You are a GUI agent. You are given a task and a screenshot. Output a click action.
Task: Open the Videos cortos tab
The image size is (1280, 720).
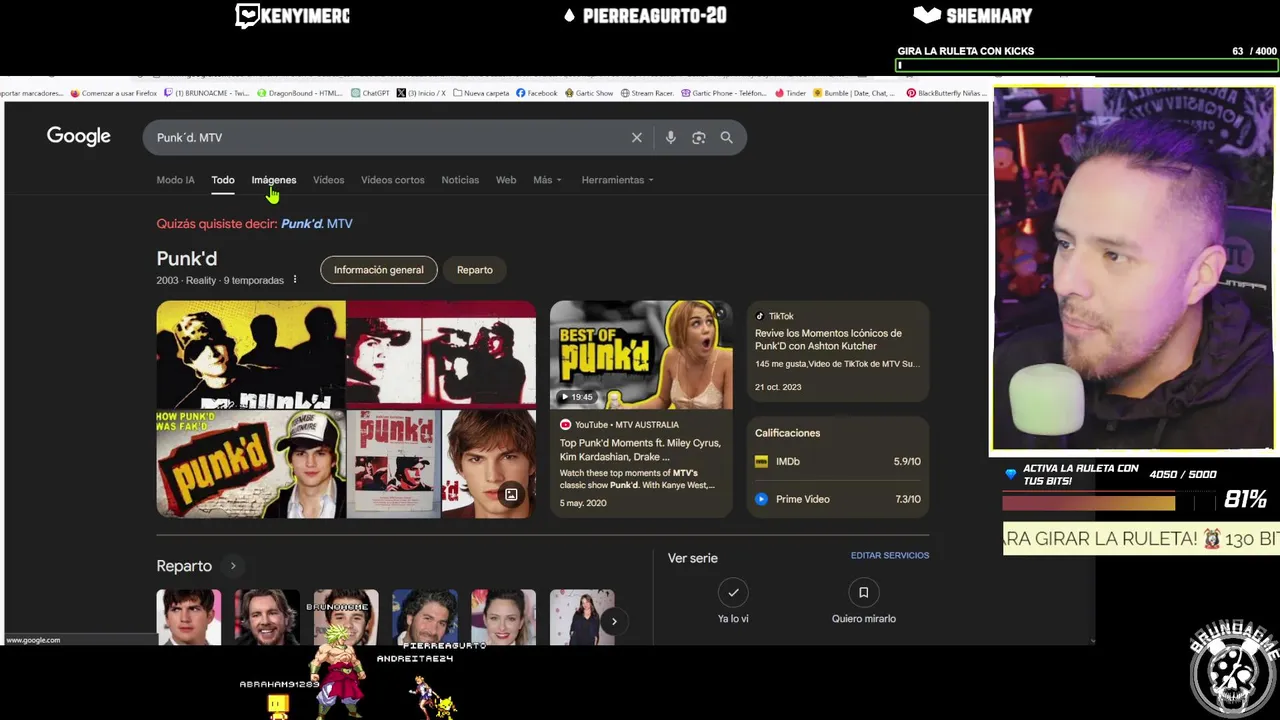392,180
